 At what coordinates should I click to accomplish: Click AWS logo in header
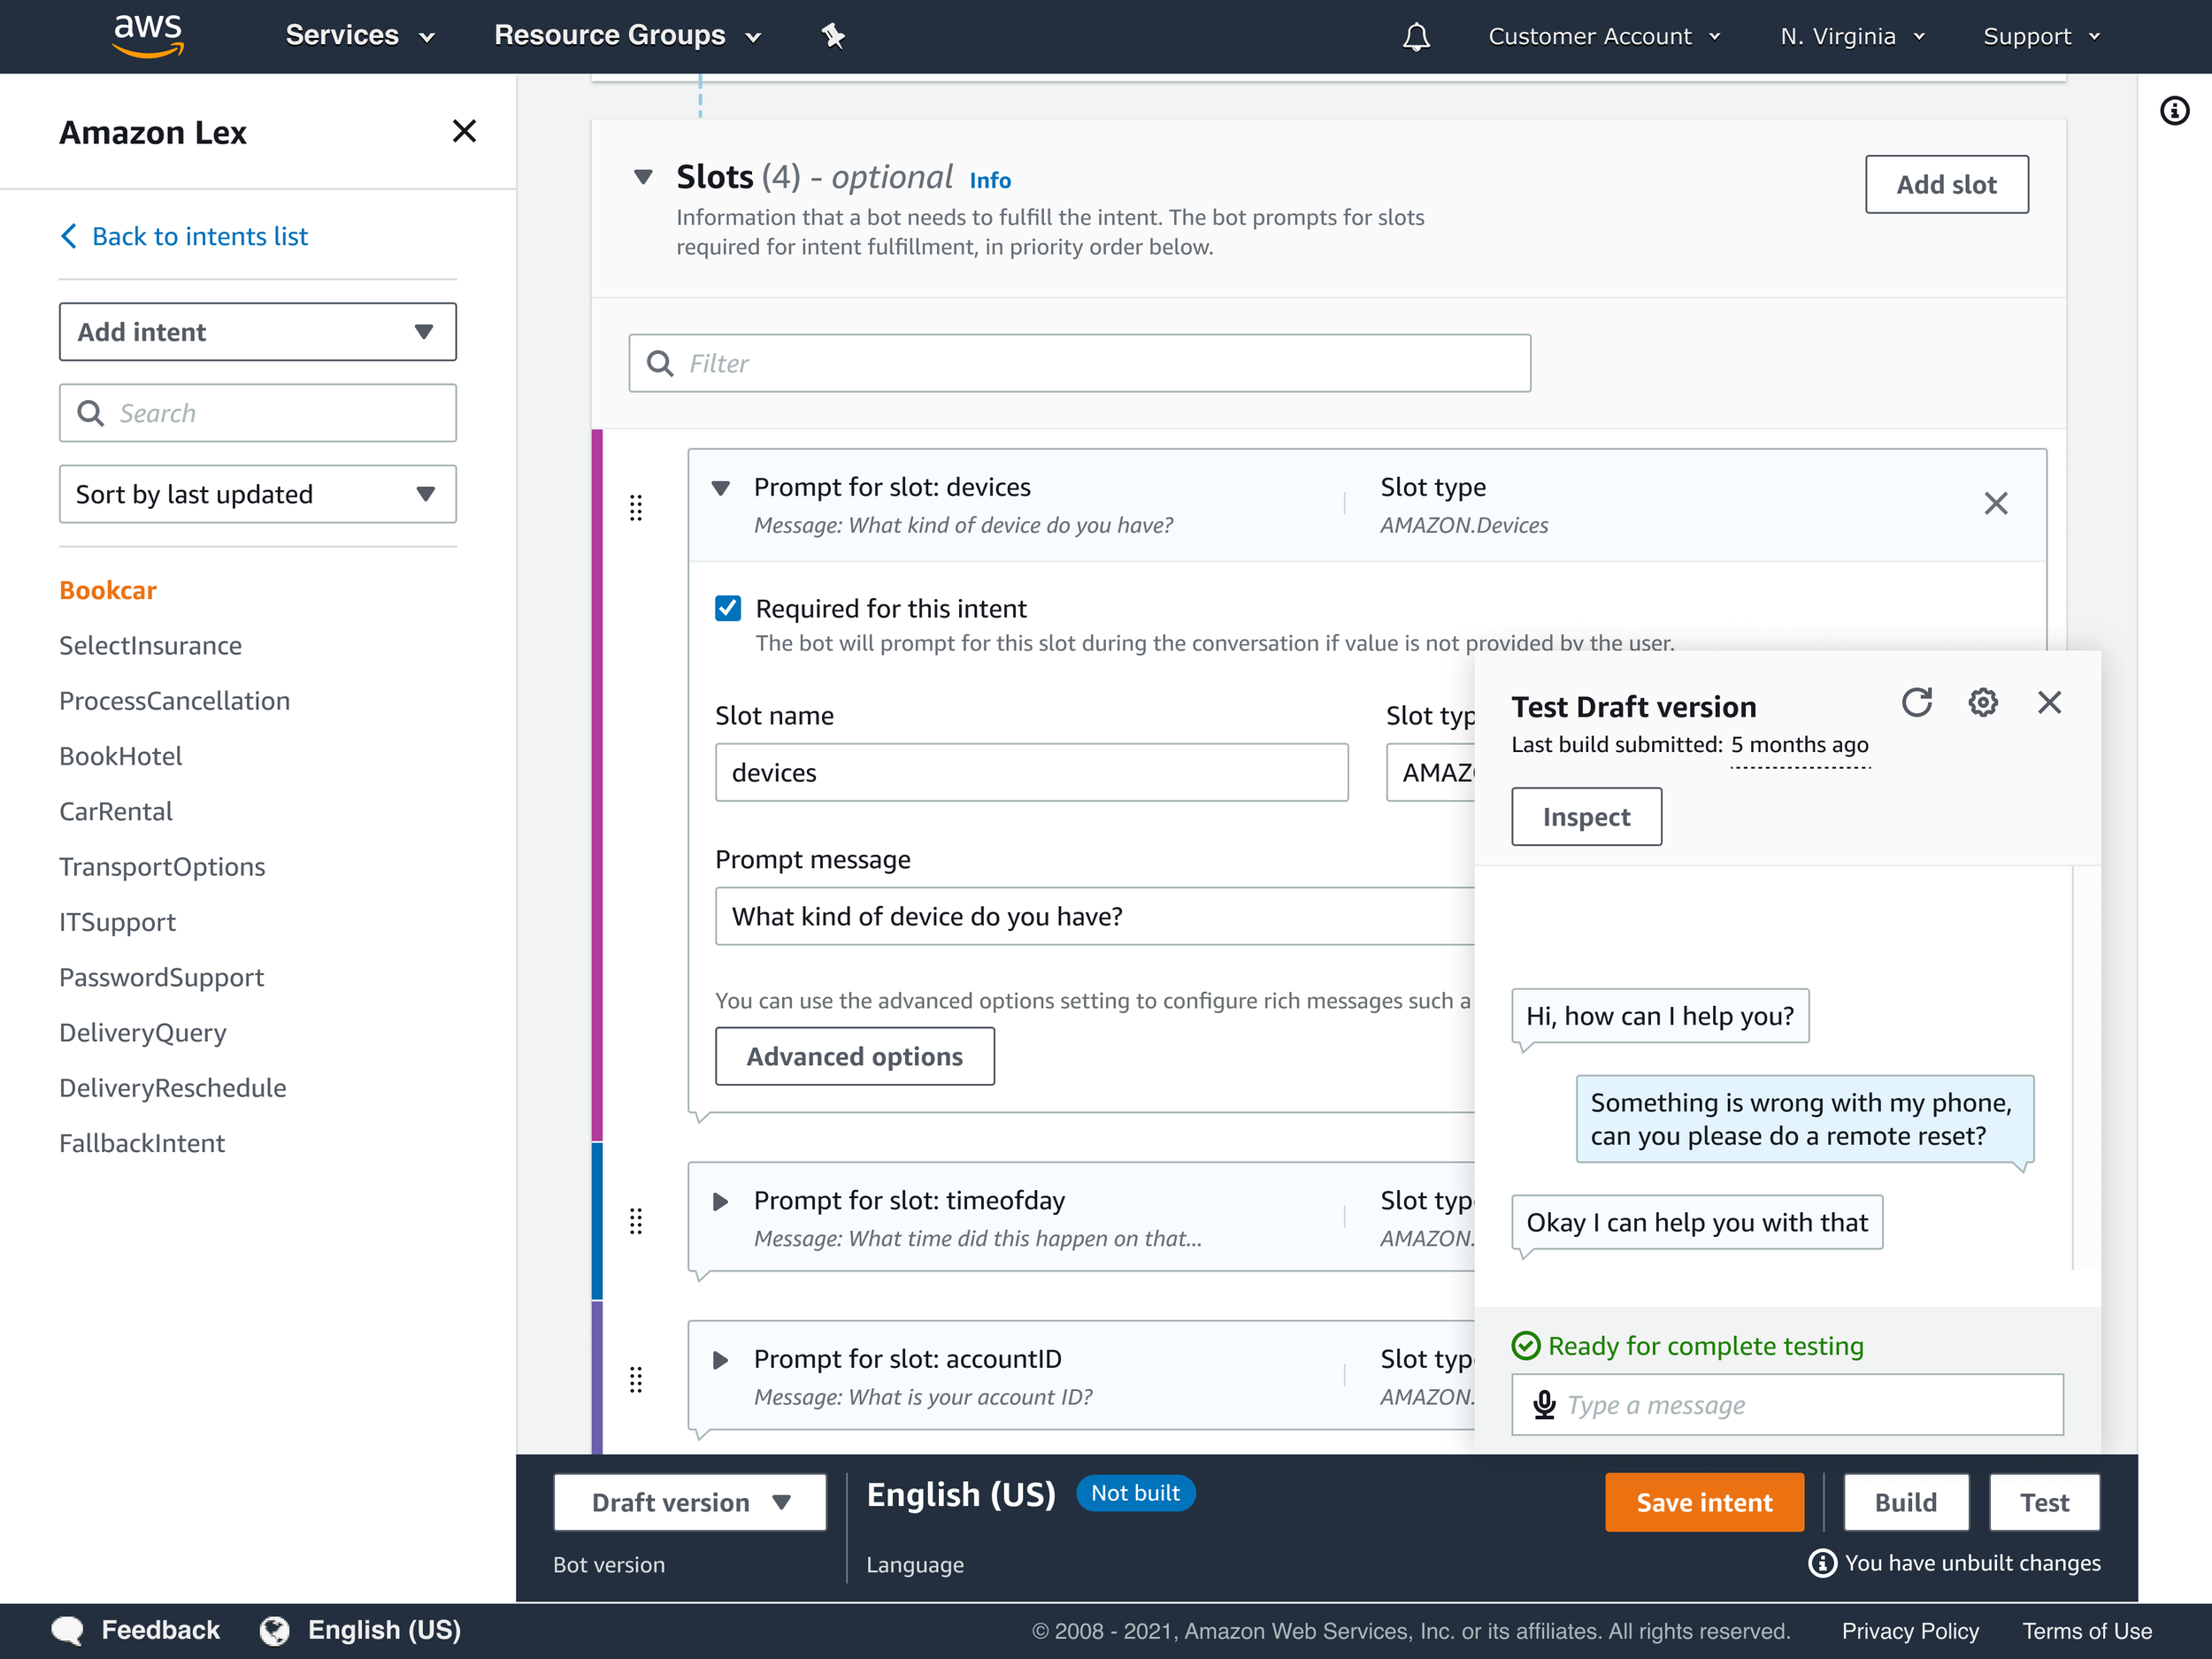tap(148, 35)
